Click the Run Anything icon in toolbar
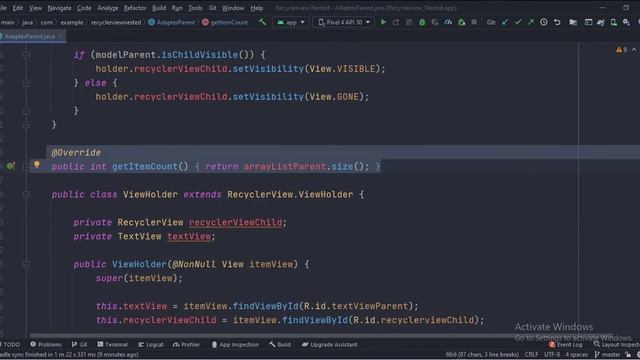The width and height of the screenshot is (640, 360). (588, 22)
